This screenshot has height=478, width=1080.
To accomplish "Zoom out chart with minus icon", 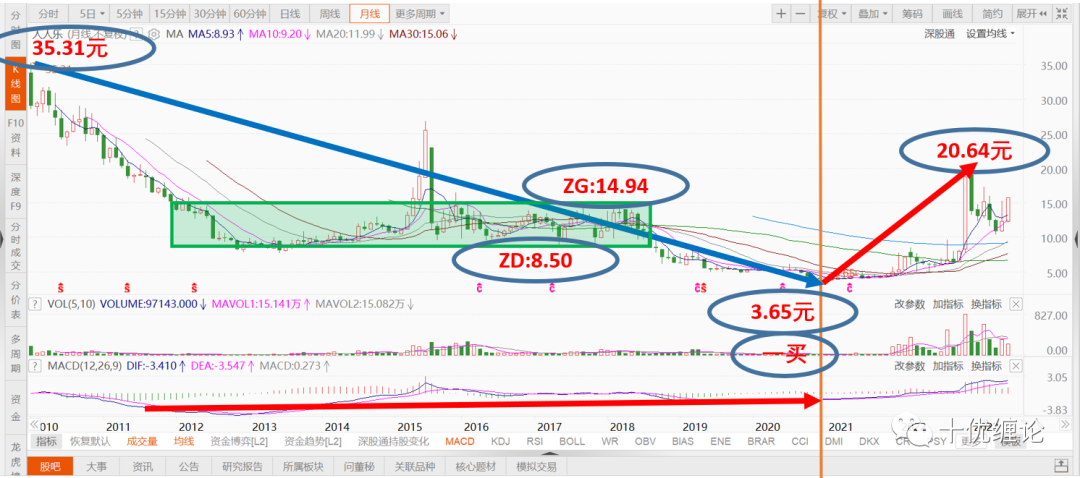I will [x=800, y=13].
